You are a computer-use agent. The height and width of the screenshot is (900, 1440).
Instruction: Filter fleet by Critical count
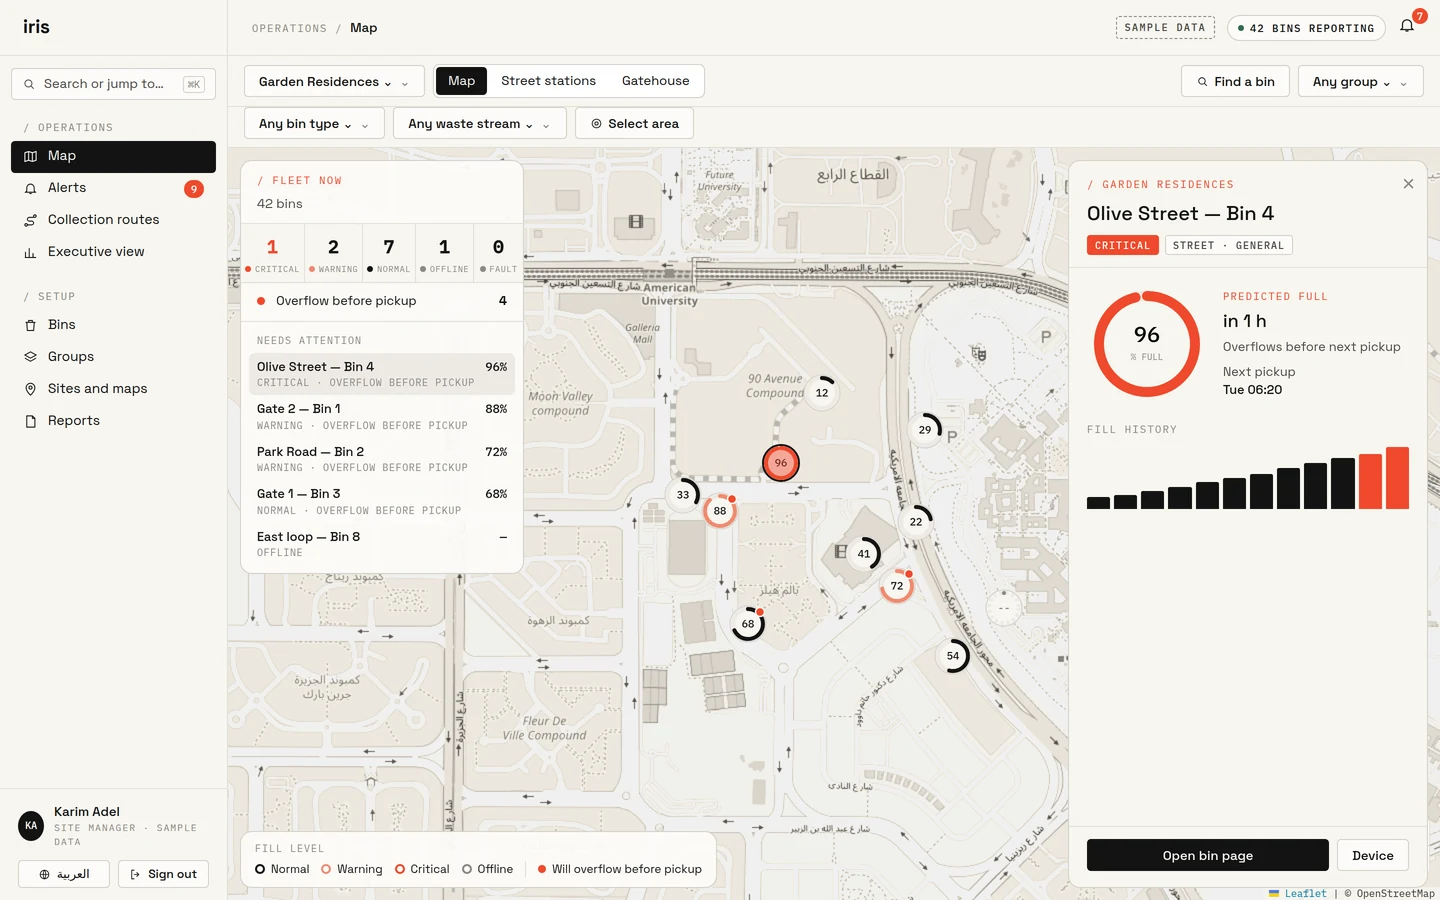pyautogui.click(x=272, y=254)
